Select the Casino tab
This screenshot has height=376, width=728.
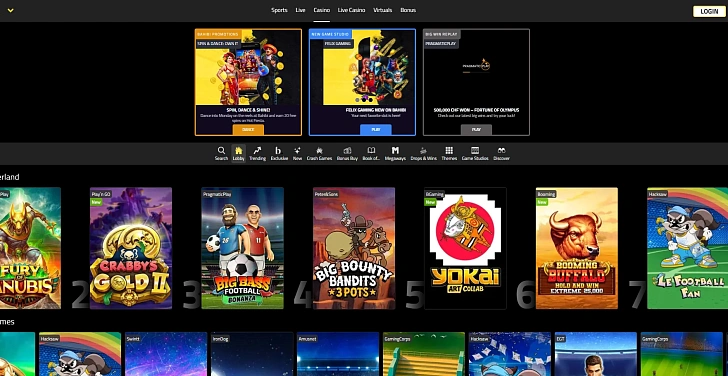[x=322, y=10]
